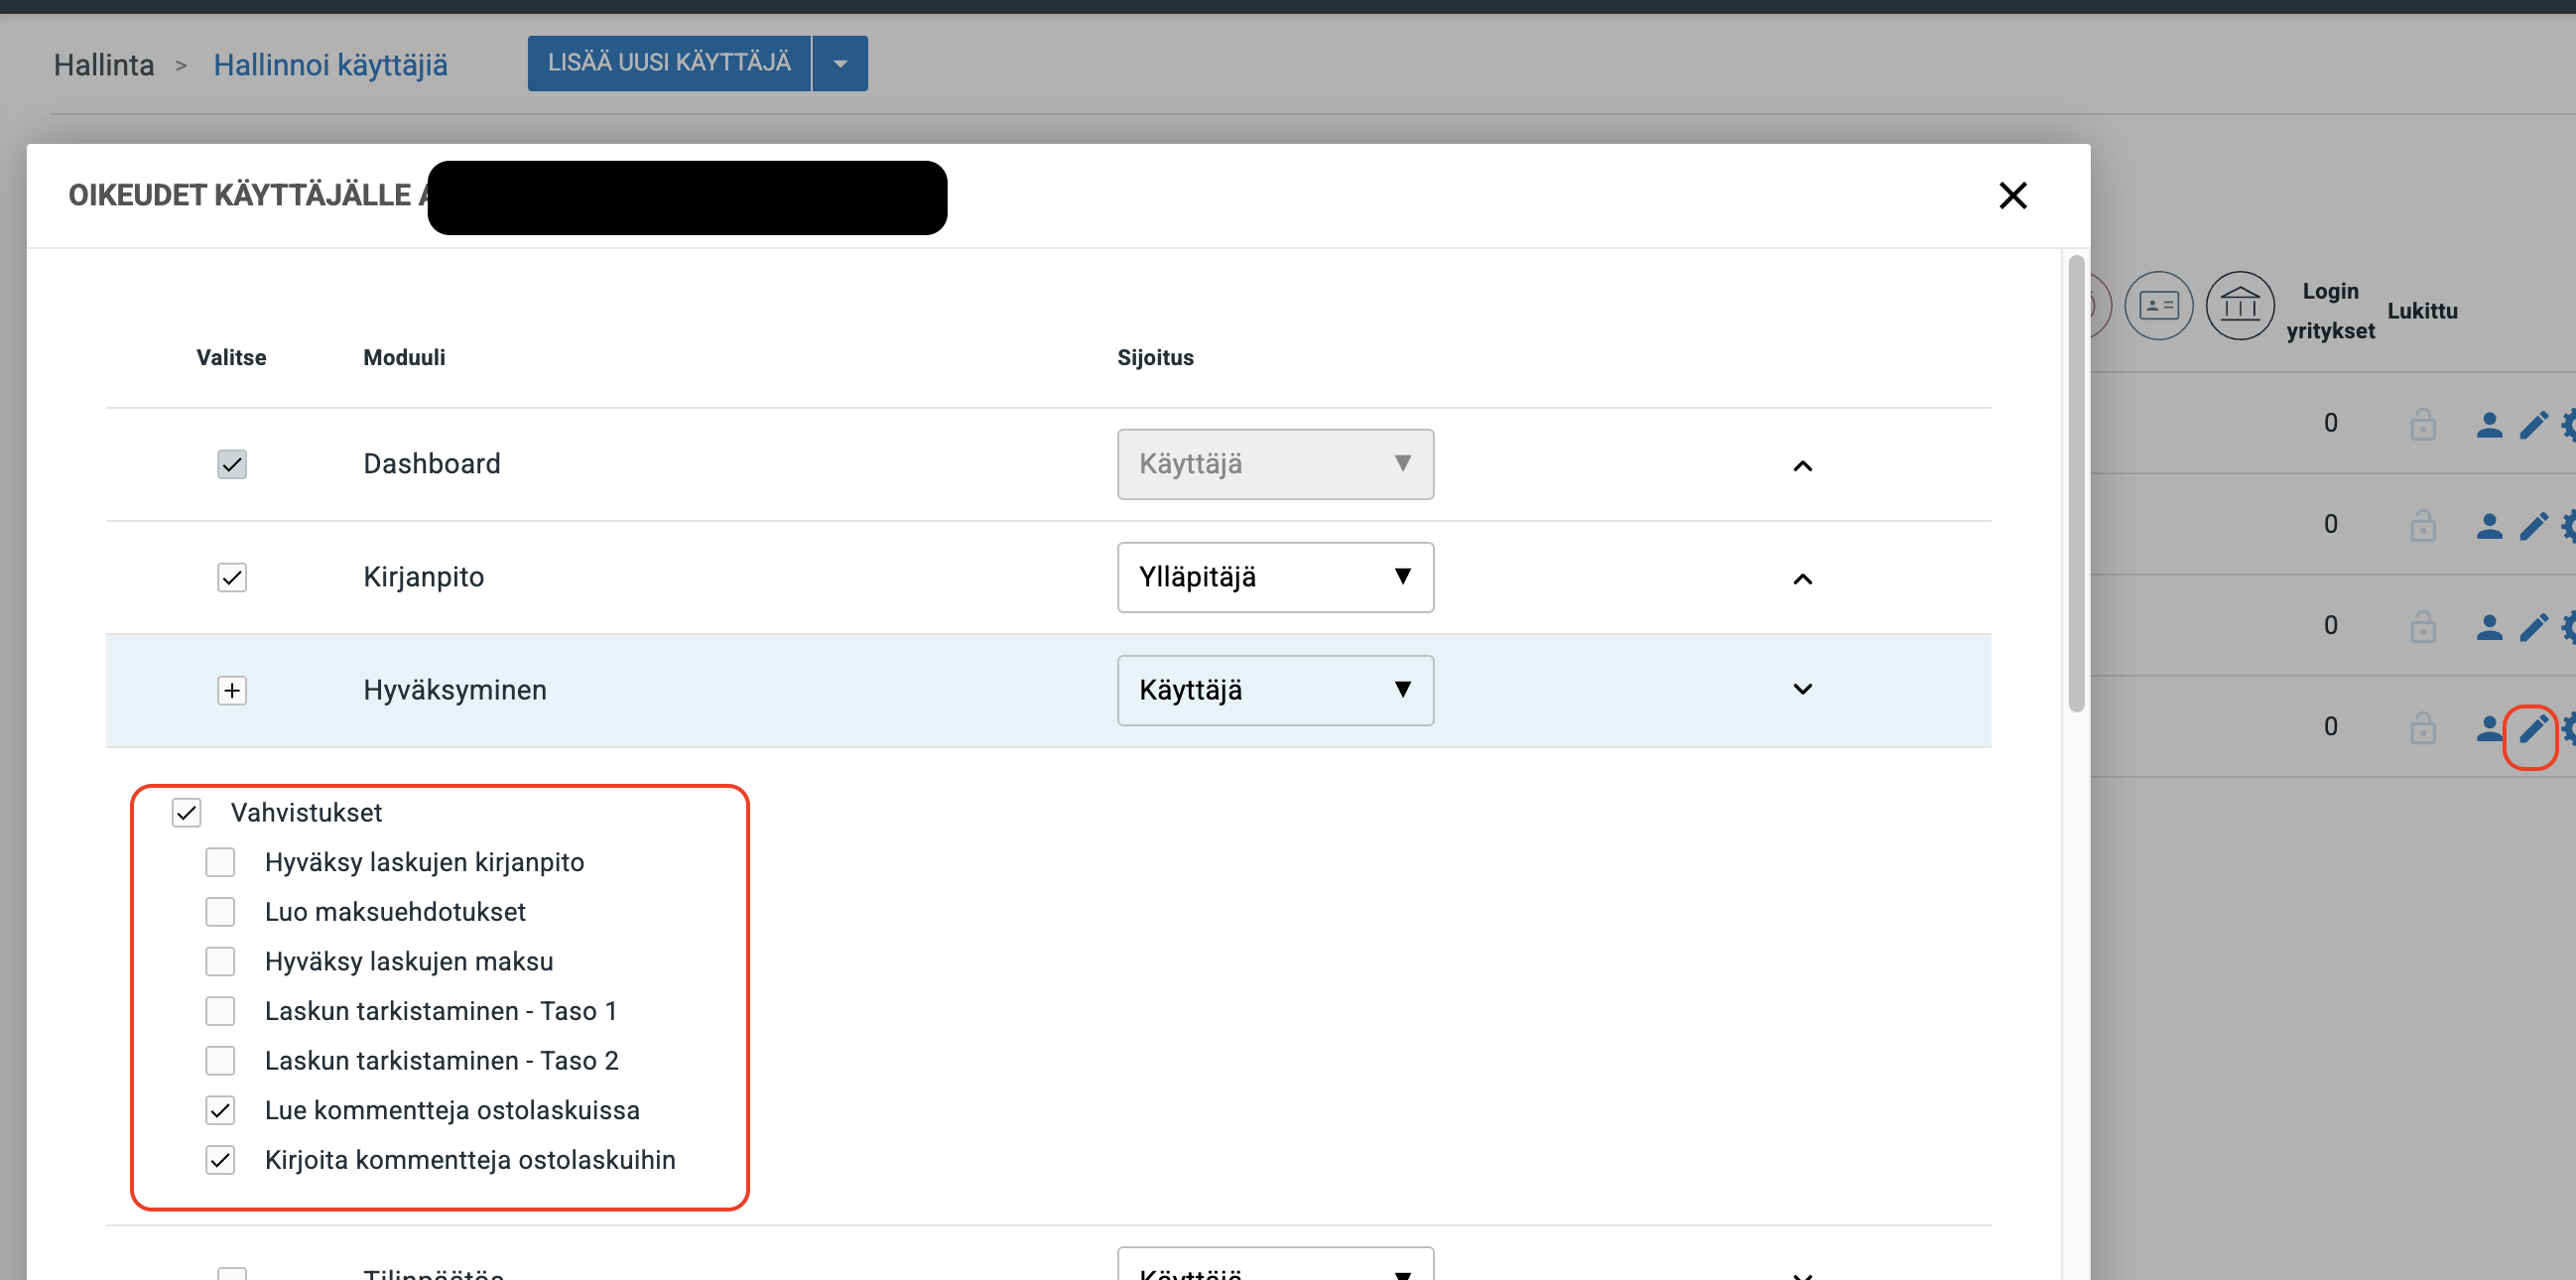
Task: Open the Kirjanpito Ylläpitäjä role dropdown
Action: point(1274,577)
